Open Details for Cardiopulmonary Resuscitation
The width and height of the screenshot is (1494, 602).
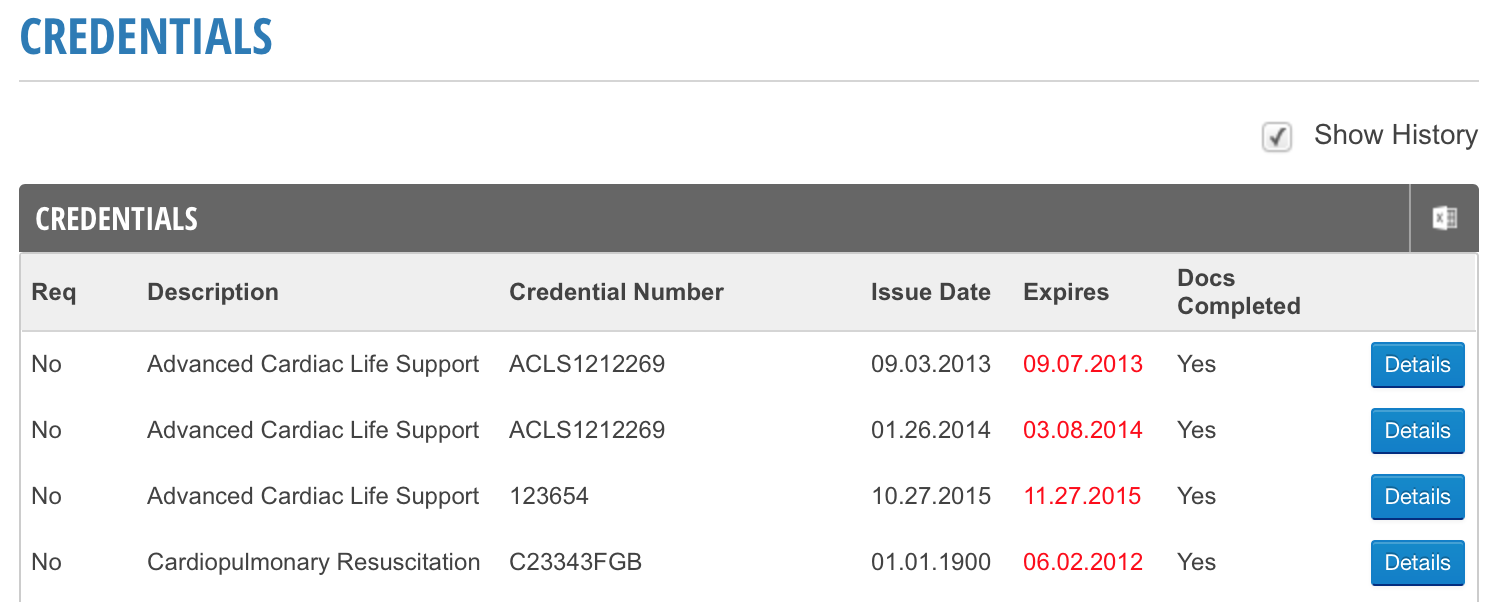pos(1417,563)
